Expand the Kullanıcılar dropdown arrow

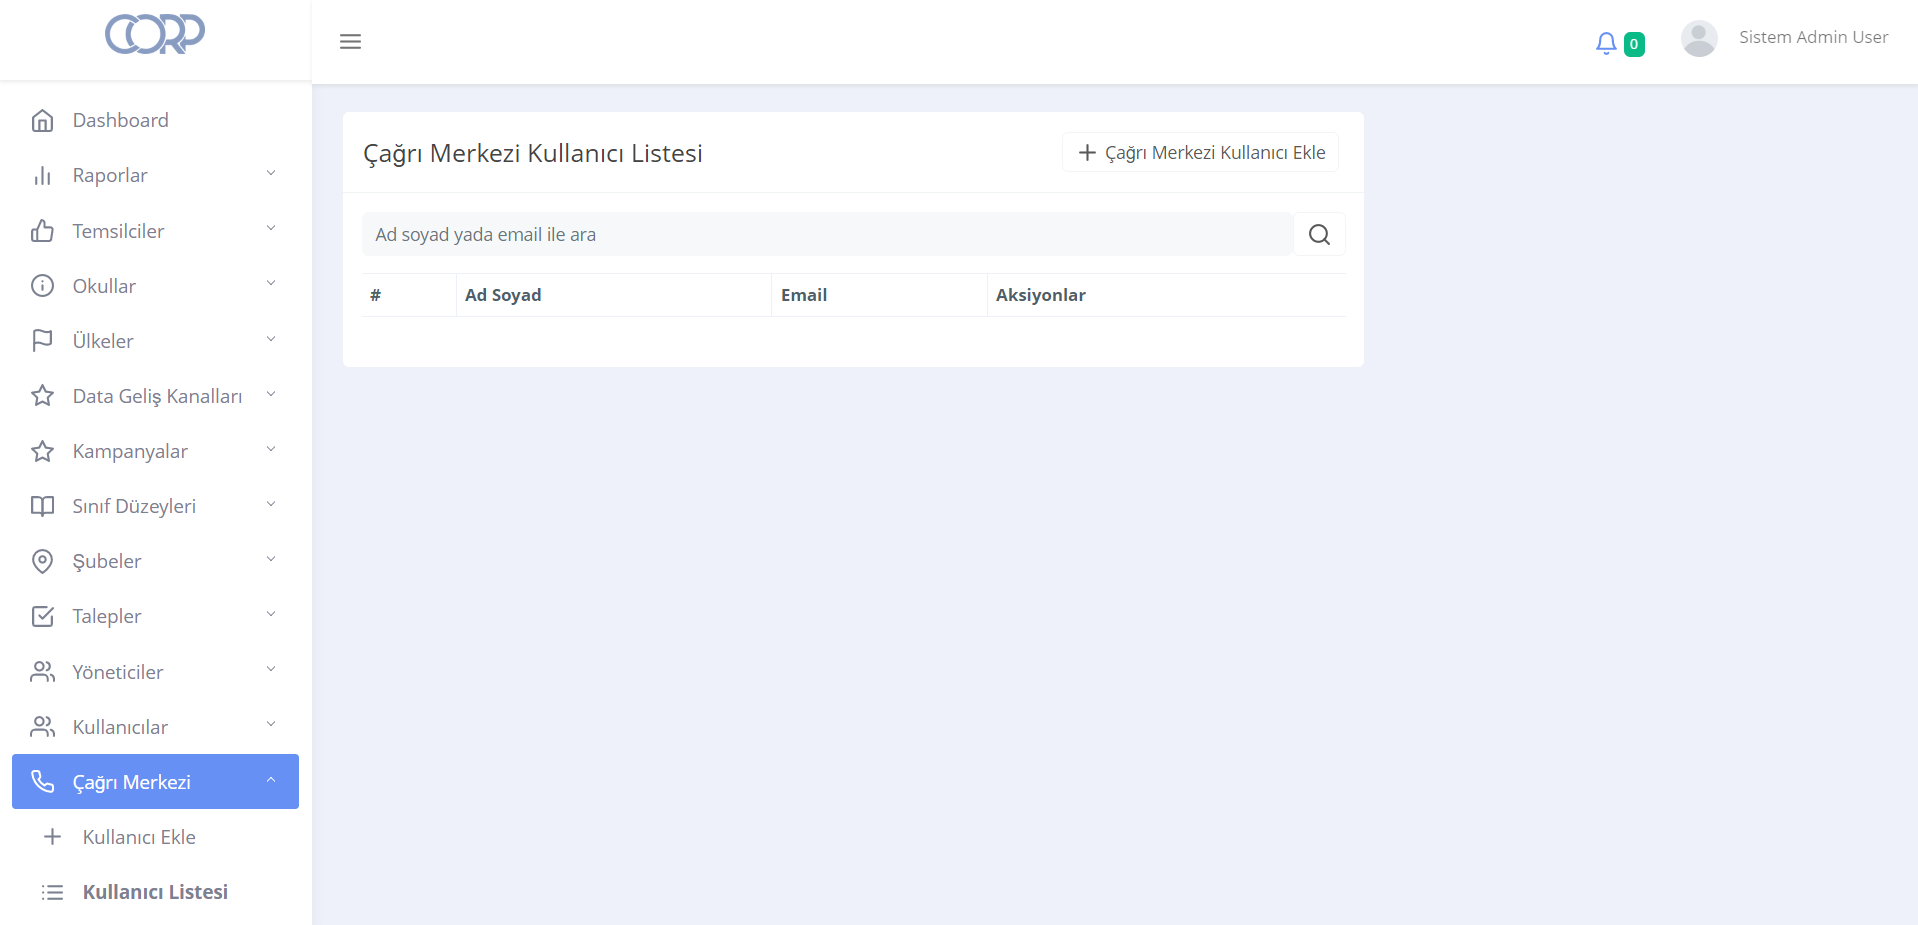pyautogui.click(x=271, y=725)
